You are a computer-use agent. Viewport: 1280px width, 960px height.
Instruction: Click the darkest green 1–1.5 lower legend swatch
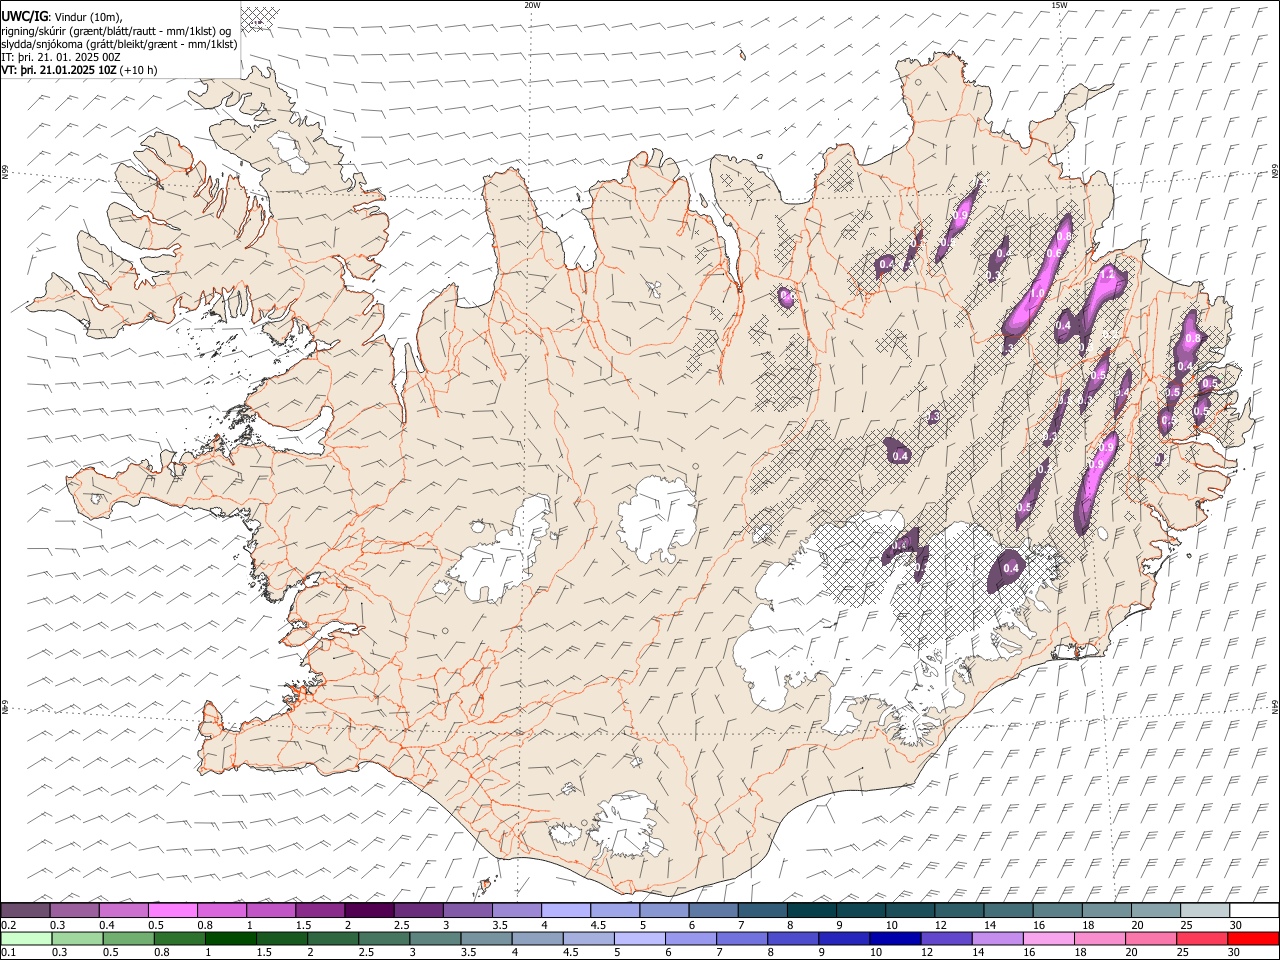pos(231,939)
